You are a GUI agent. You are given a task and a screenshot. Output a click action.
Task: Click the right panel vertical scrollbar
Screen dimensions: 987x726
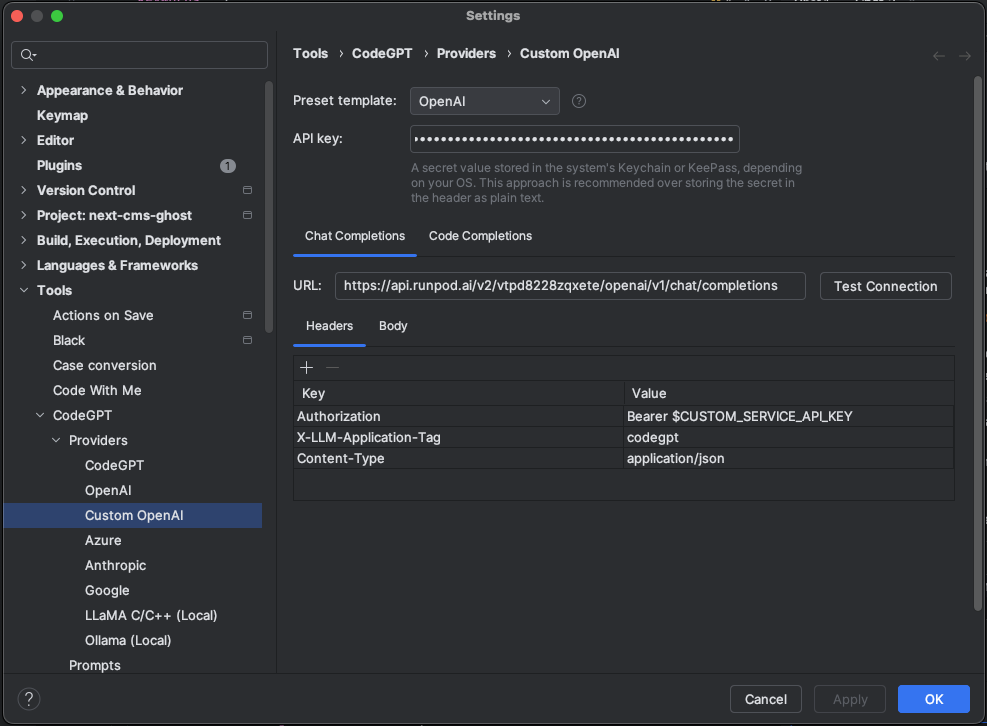[x=978, y=343]
